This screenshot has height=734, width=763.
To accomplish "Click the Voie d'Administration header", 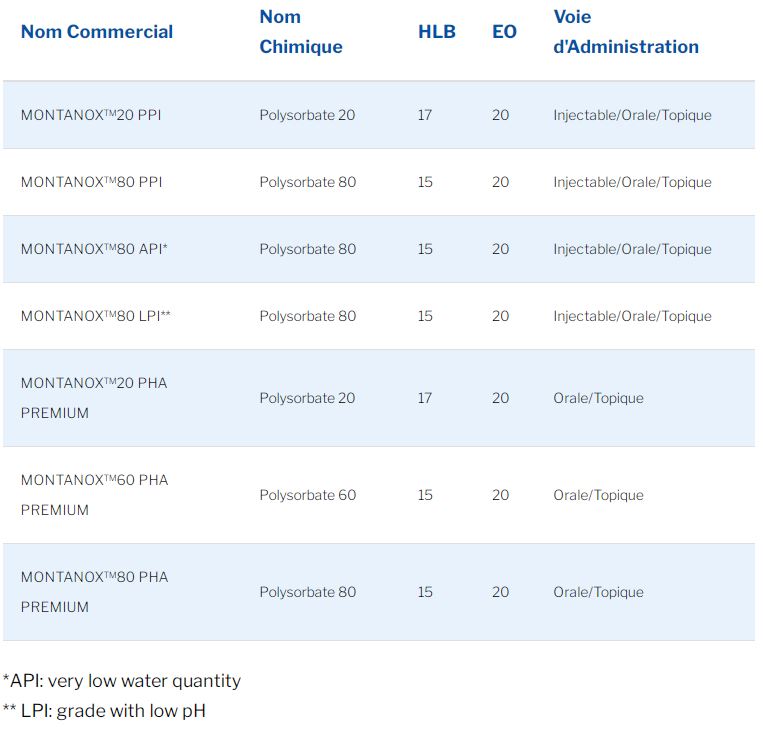I will (x=625, y=32).
